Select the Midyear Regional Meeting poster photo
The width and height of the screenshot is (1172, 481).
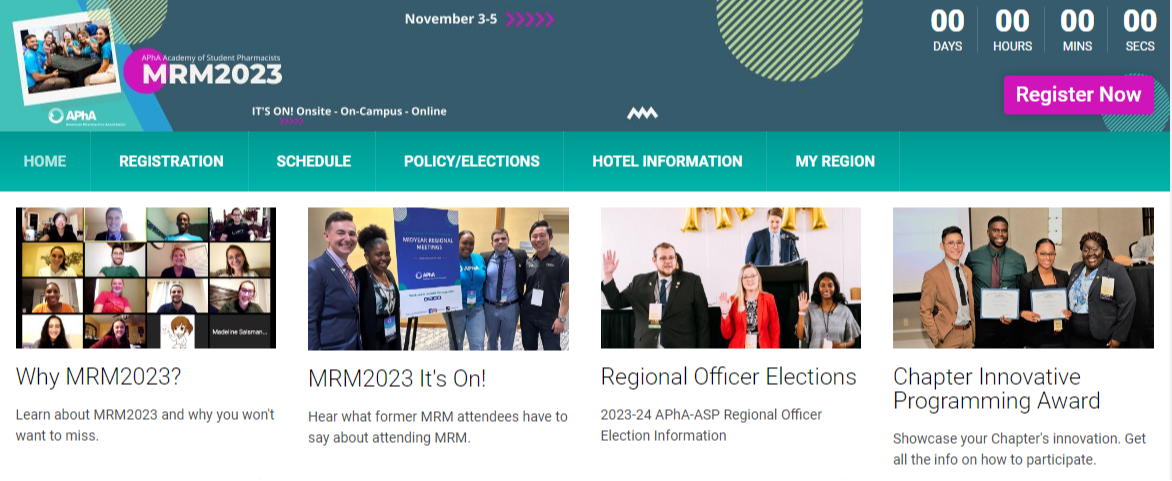click(438, 278)
